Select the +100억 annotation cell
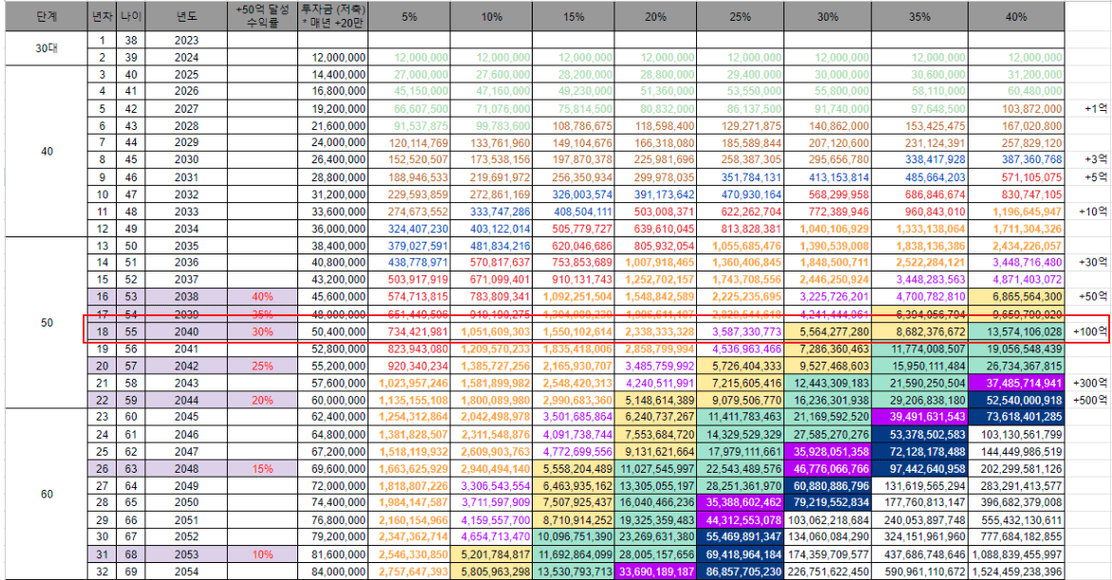The height and width of the screenshot is (580, 1112). pyautogui.click(x=1089, y=332)
